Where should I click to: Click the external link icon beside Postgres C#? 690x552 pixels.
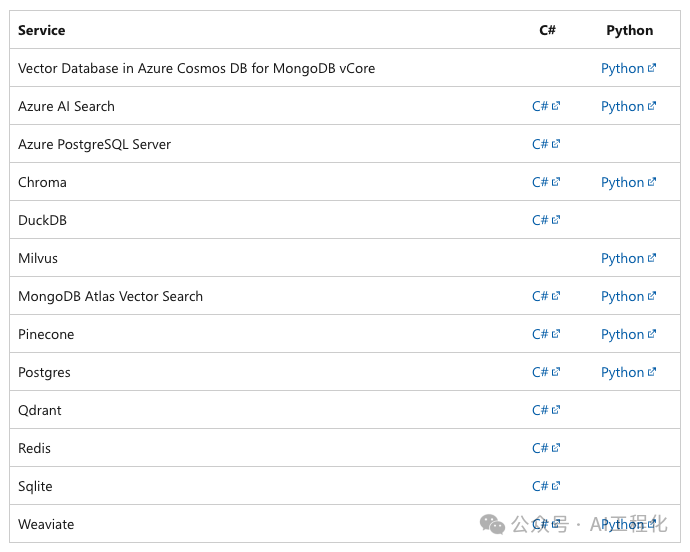pos(556,372)
